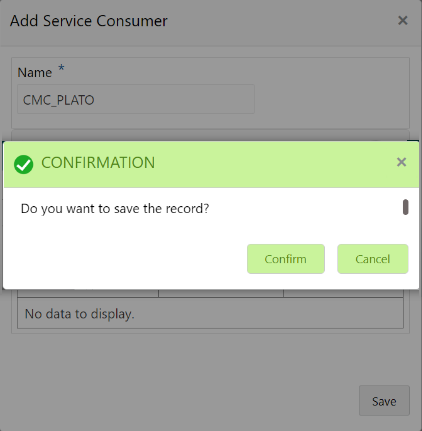Click the green confirmation header bar
422x431 pixels.
pos(211,164)
